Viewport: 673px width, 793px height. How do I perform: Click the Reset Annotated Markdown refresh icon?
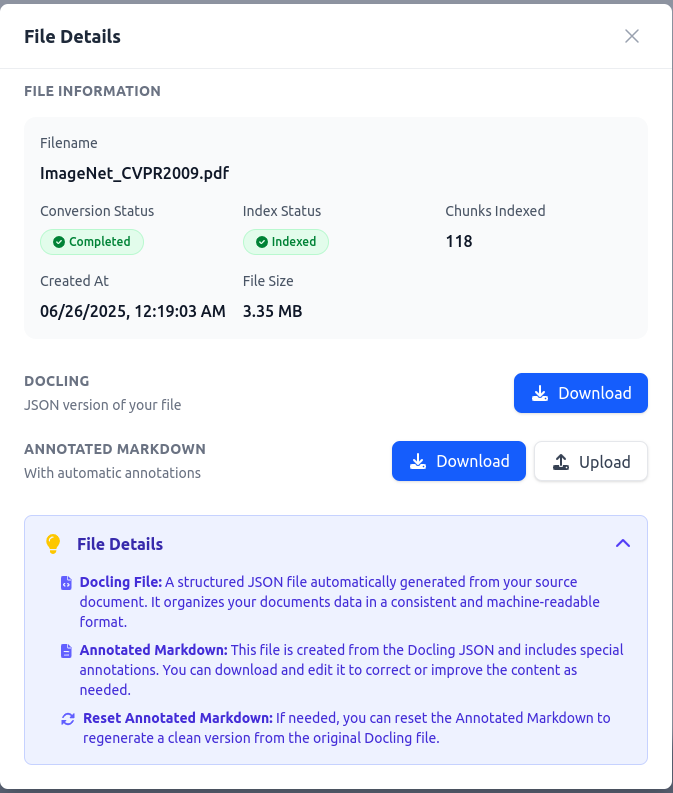68,719
